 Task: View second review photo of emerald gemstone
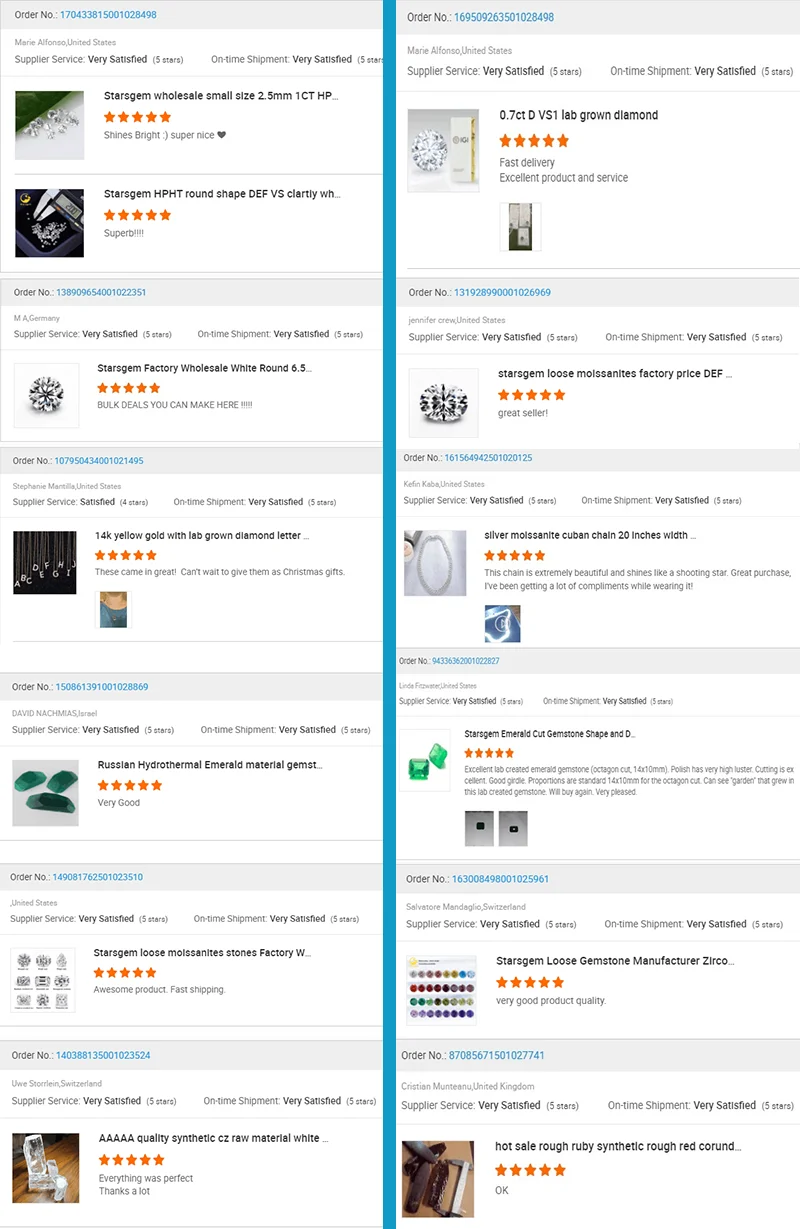tap(513, 828)
